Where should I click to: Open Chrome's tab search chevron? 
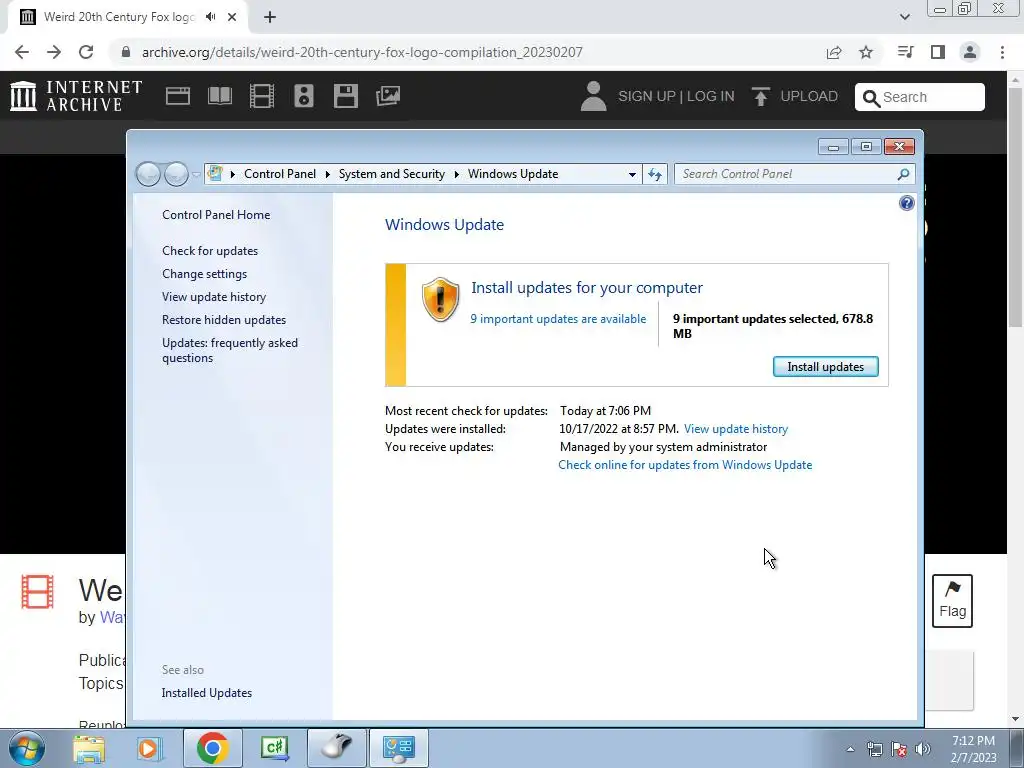pyautogui.click(x=904, y=17)
